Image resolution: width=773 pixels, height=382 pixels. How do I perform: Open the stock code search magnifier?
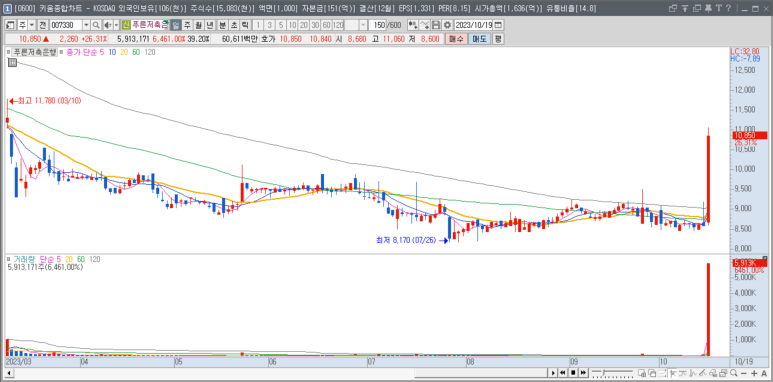96,25
